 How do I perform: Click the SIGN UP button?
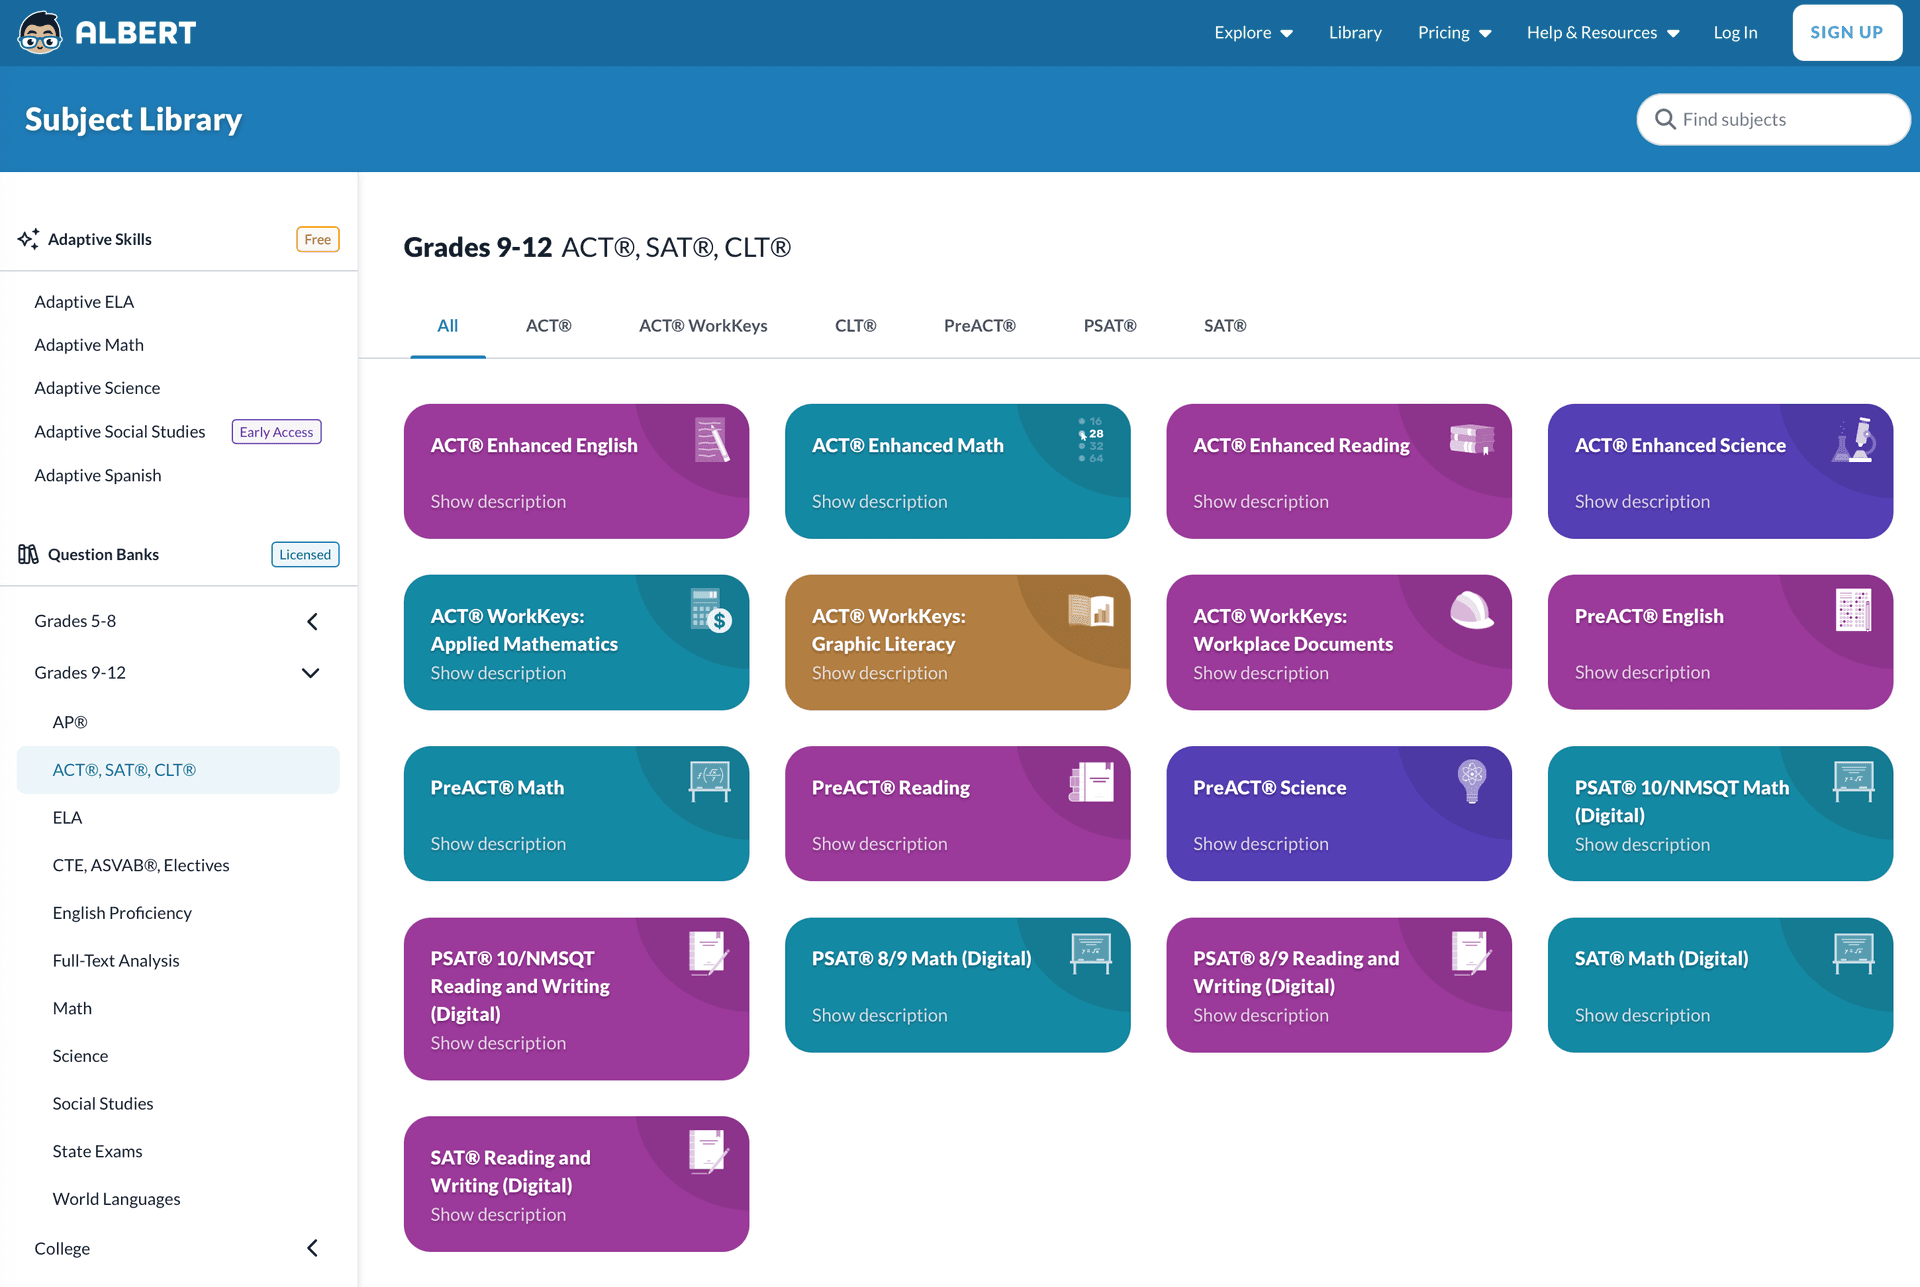[1847, 33]
